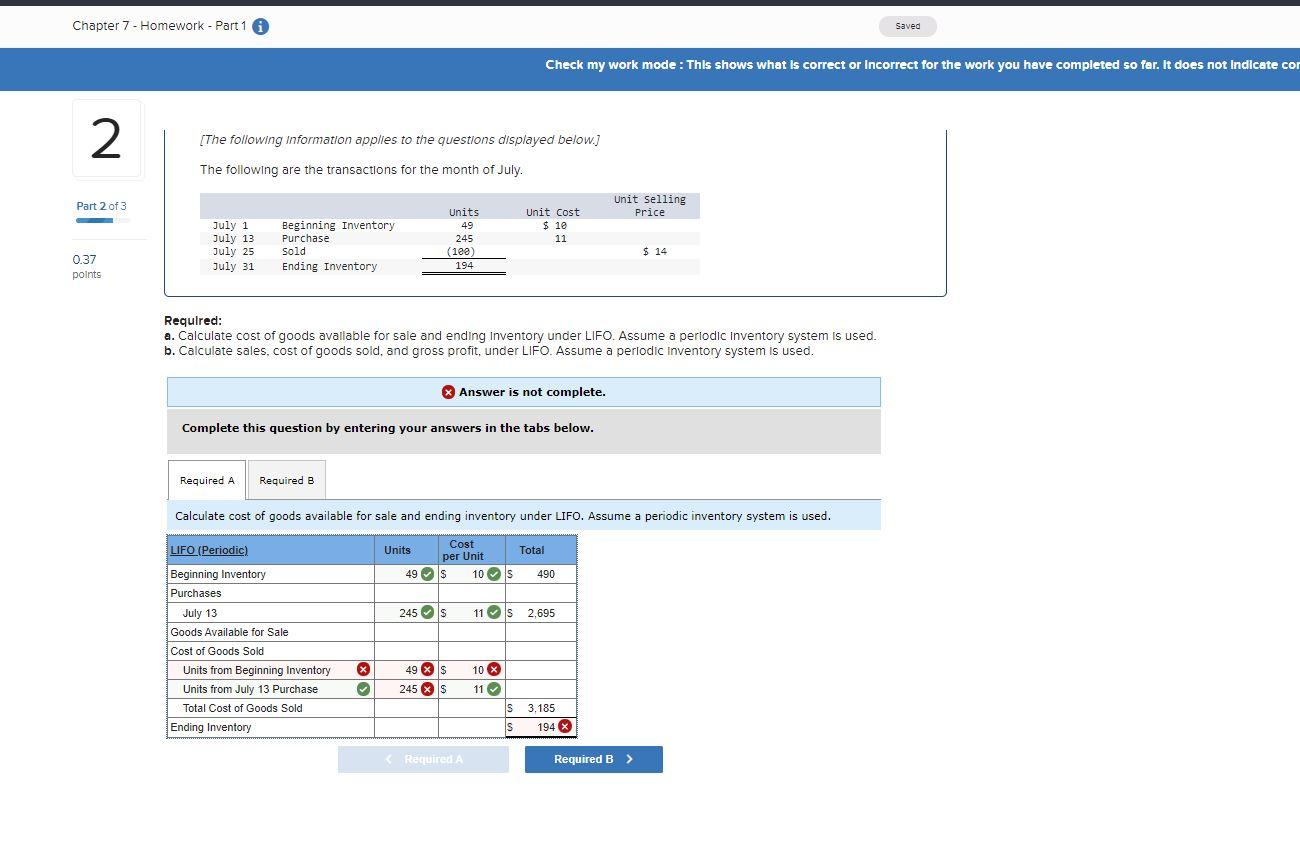Click red X on Units from Beginning Inventory label
Viewport: 1300px width, 842px height.
[363, 670]
